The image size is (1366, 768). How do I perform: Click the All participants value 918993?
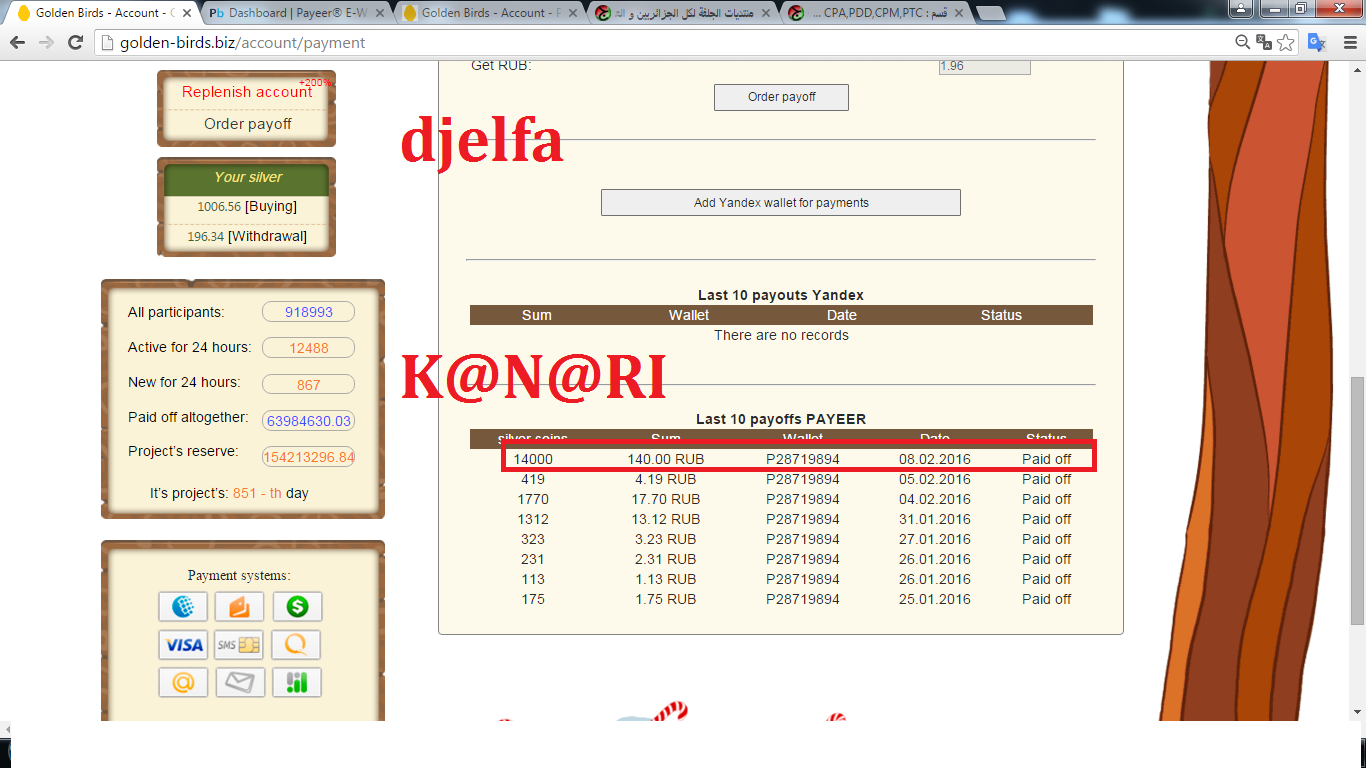point(308,312)
